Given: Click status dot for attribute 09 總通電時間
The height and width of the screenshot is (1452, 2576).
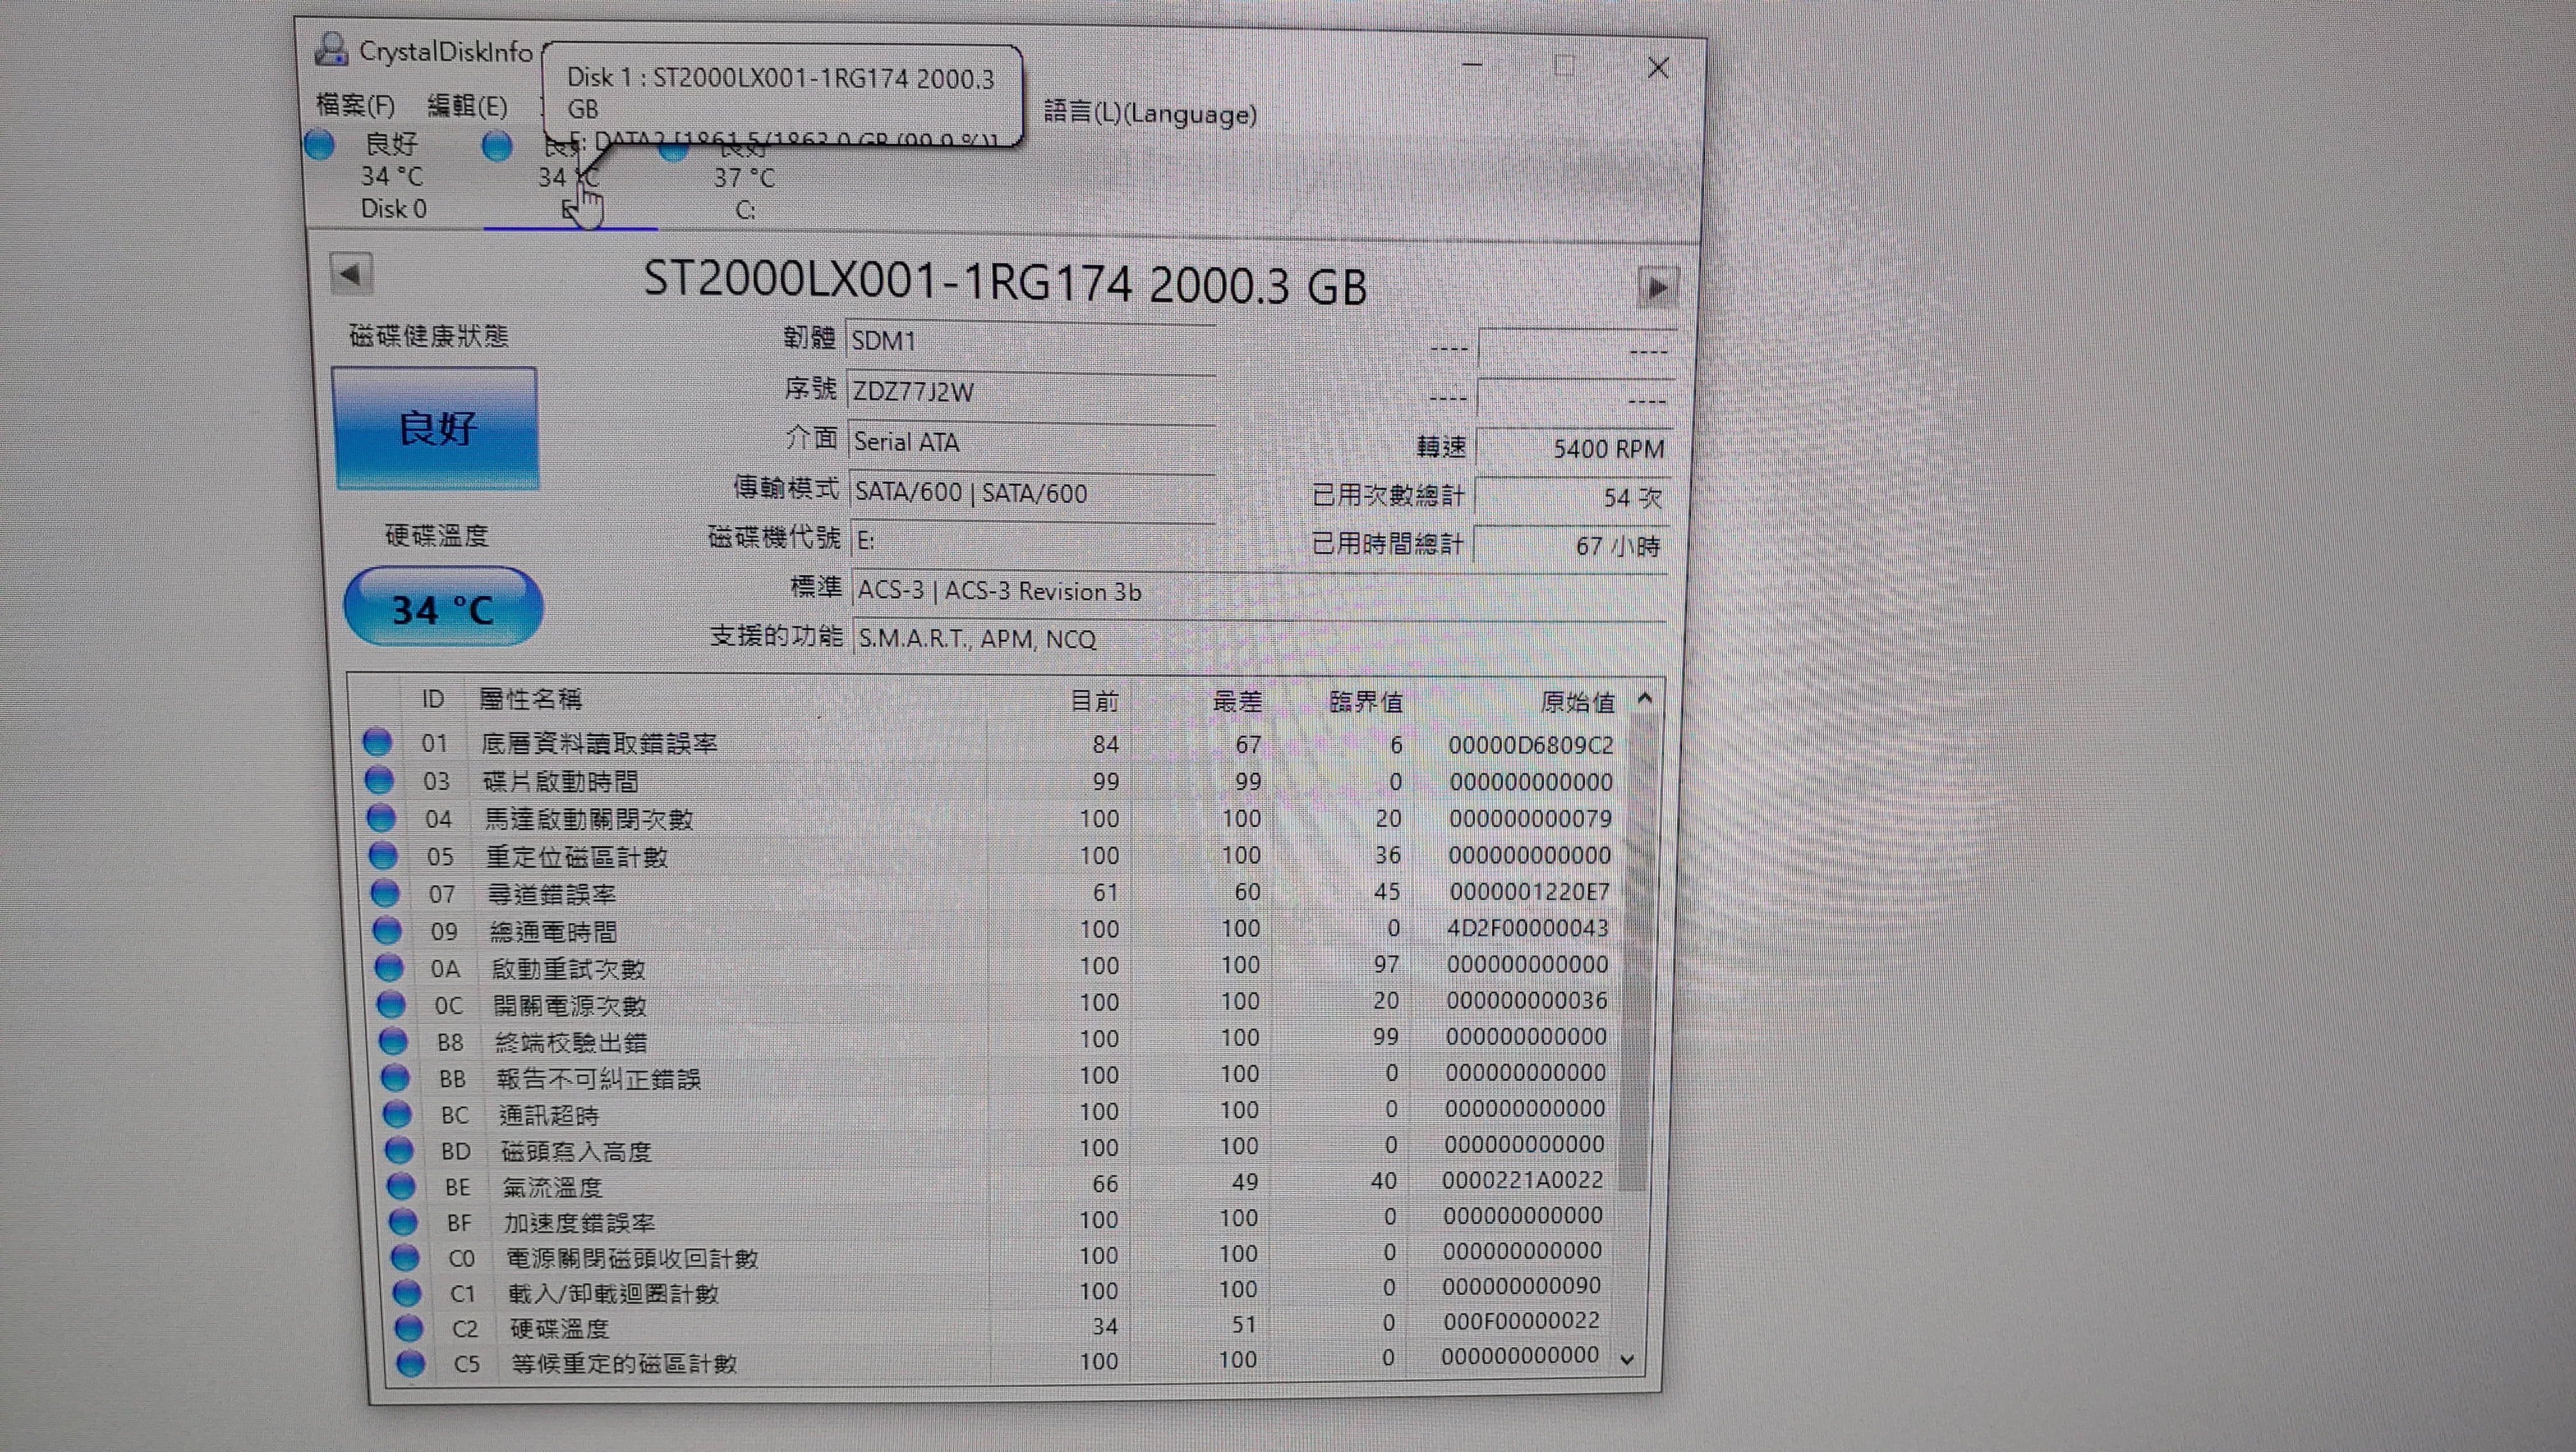Looking at the screenshot, I should pos(387,931).
